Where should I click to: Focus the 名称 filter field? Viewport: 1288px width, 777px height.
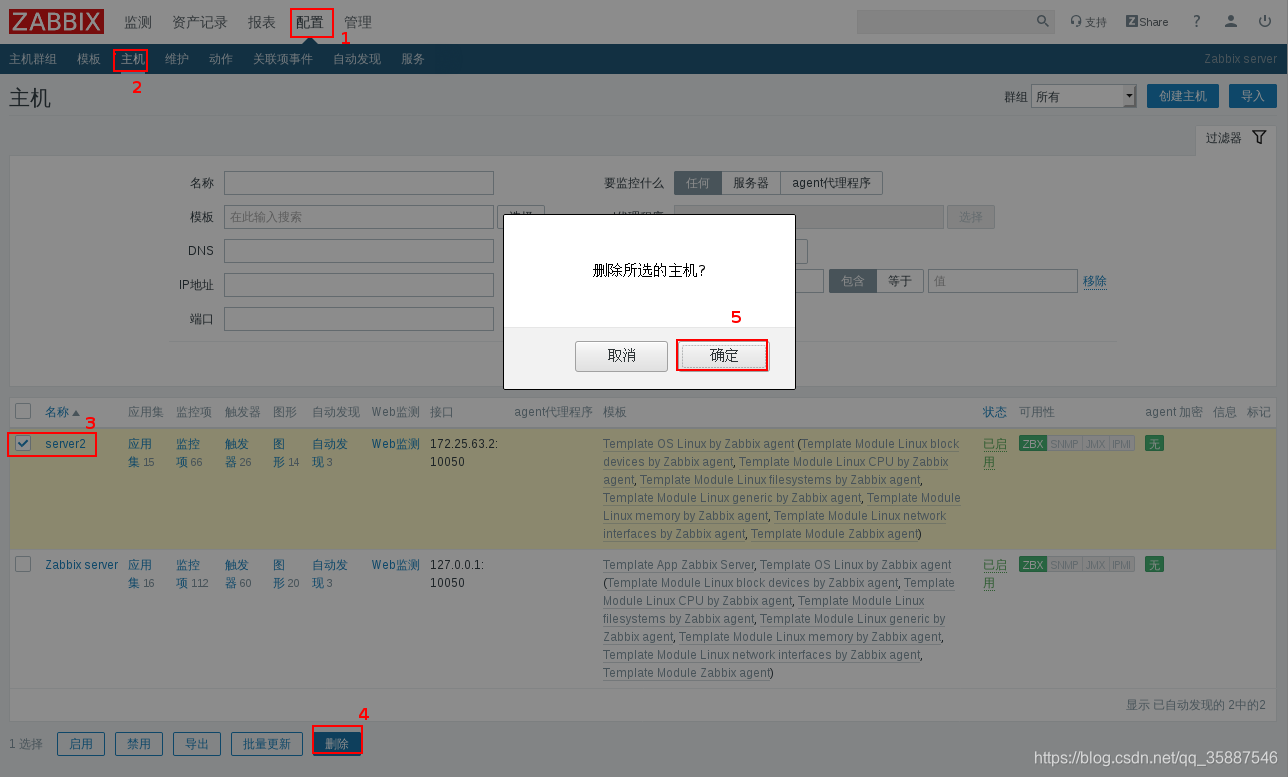(359, 183)
